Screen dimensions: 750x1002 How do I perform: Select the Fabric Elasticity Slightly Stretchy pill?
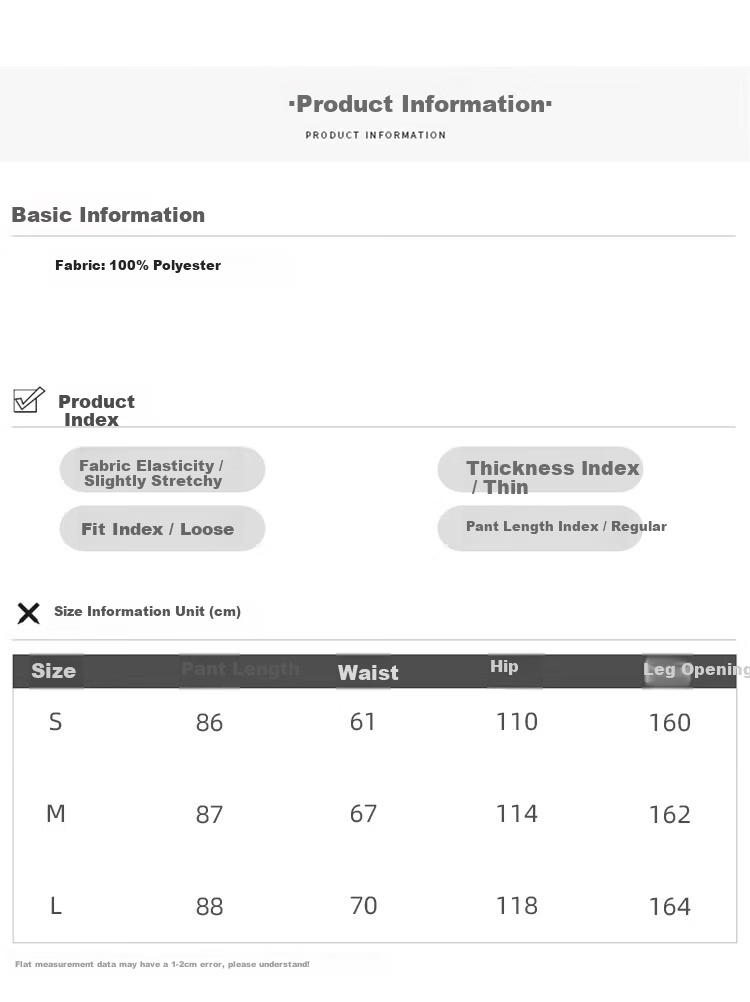pos(162,470)
